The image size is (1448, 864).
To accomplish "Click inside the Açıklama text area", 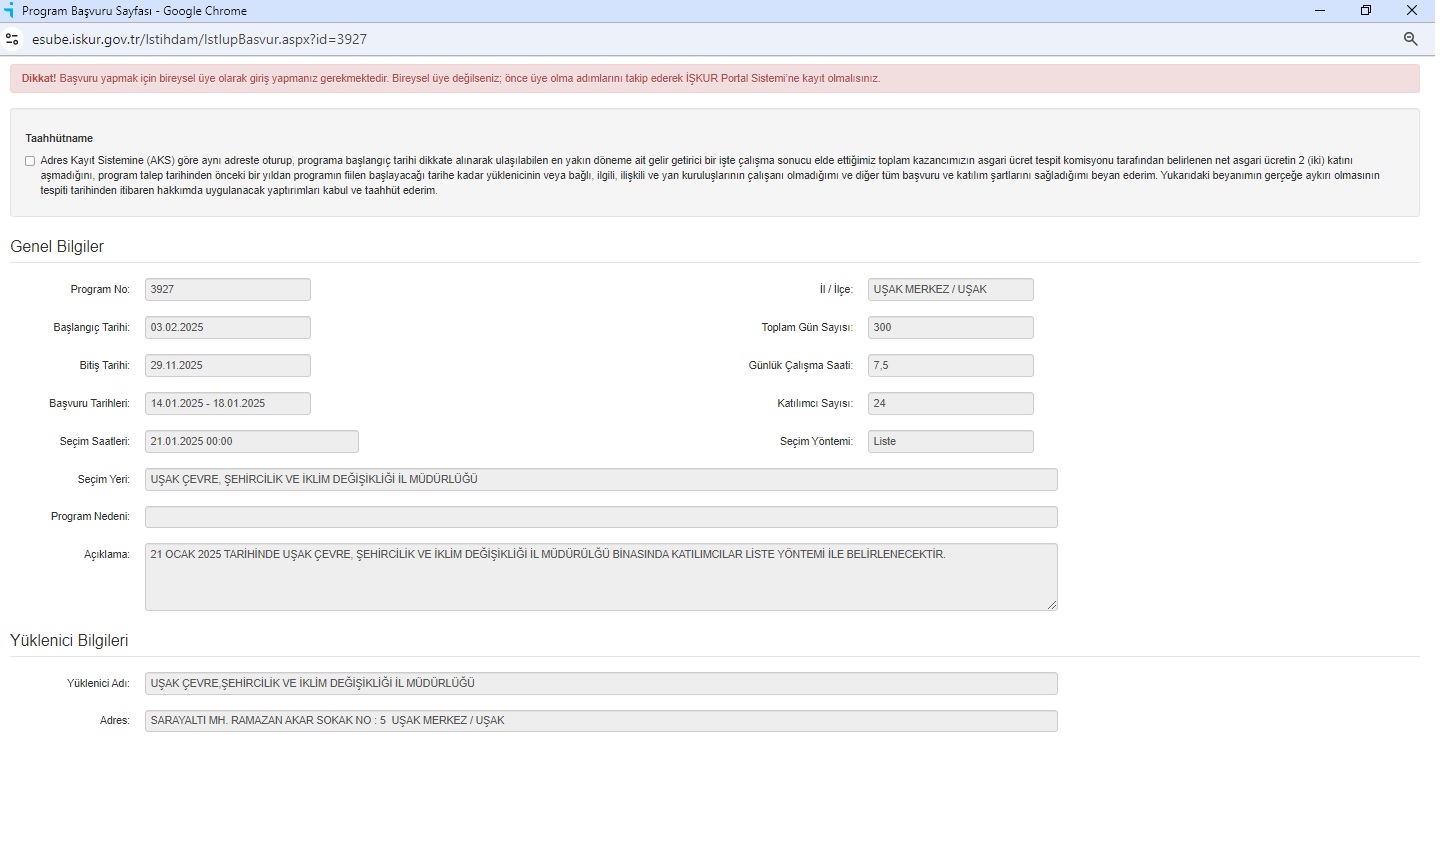I will click(601, 577).
